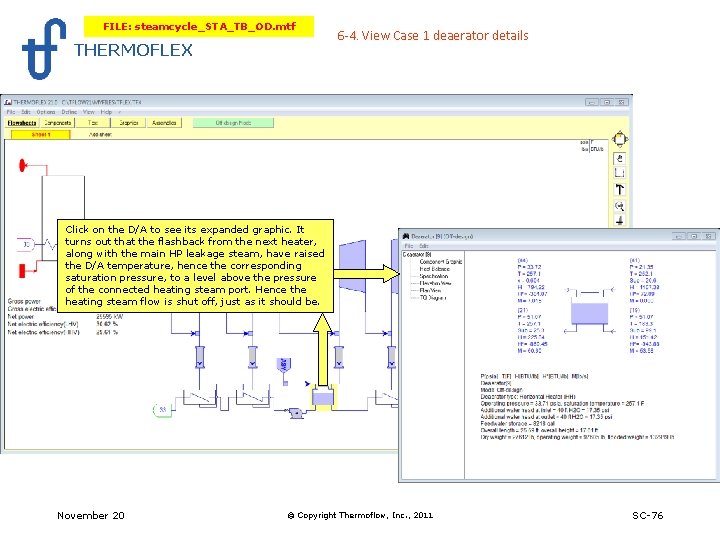720x540 pixels.
Task: Click stream label (44) in deaerator graphic
Action: coord(523,260)
